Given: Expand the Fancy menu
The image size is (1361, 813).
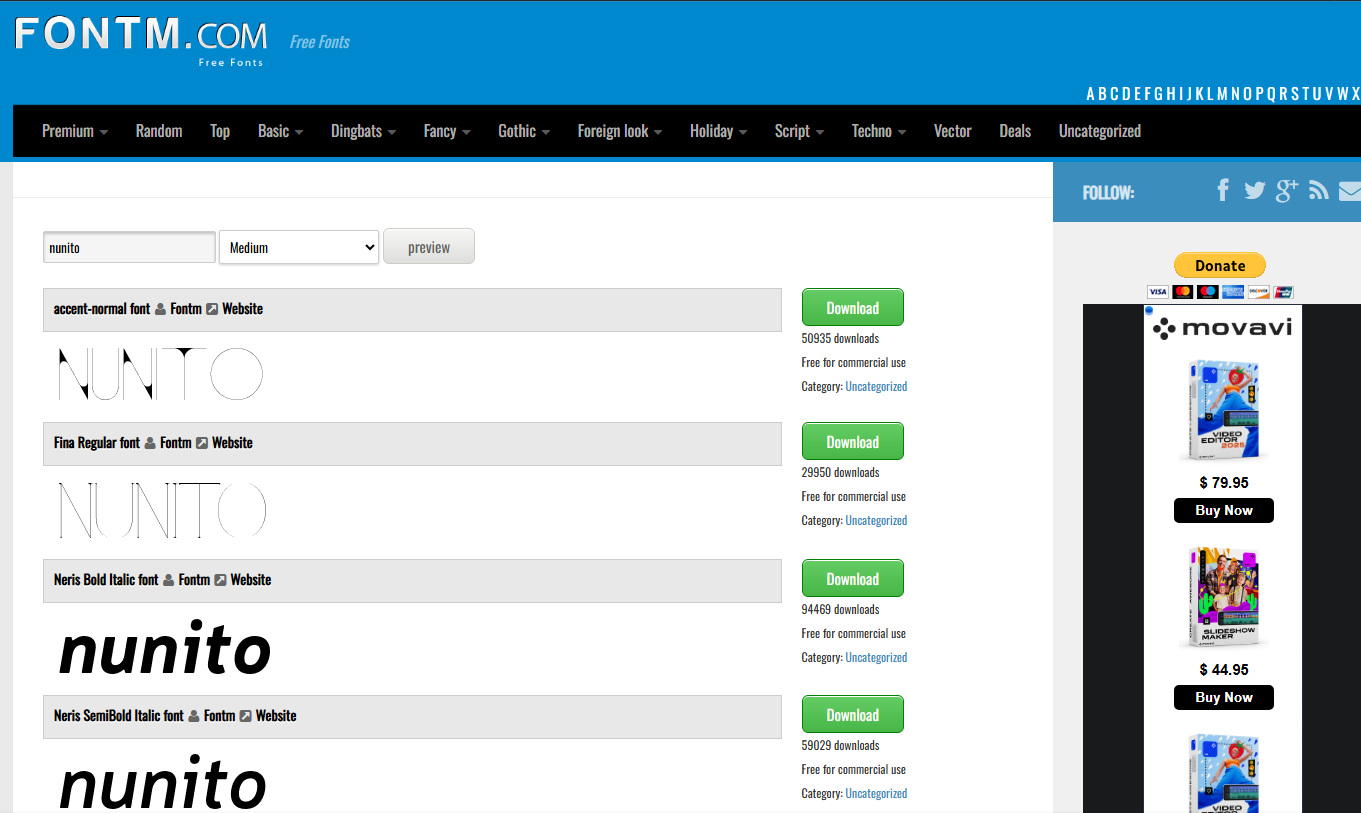Looking at the screenshot, I should click(447, 131).
